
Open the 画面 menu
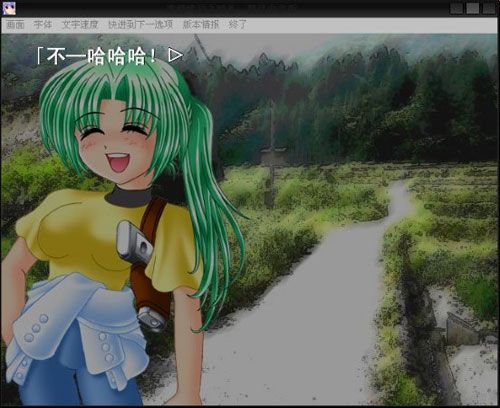pos(15,25)
